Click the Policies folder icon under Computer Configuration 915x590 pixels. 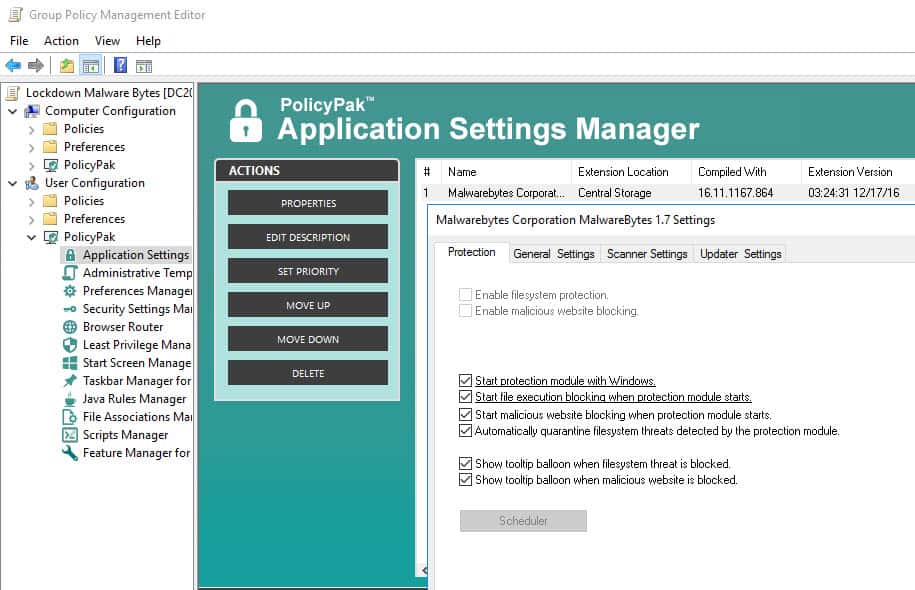(x=51, y=129)
